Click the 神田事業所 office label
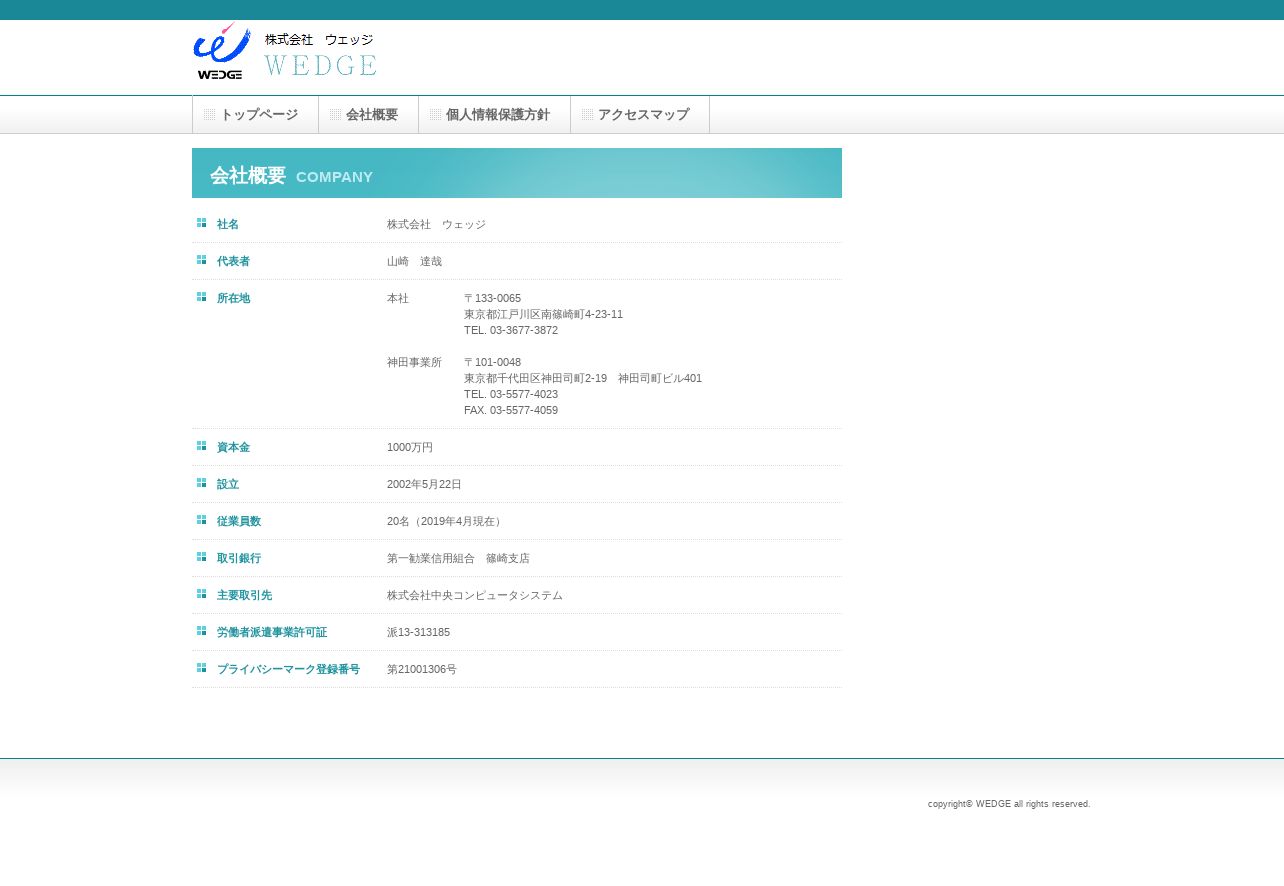Screen dimensions: 1284x886 [x=414, y=362]
